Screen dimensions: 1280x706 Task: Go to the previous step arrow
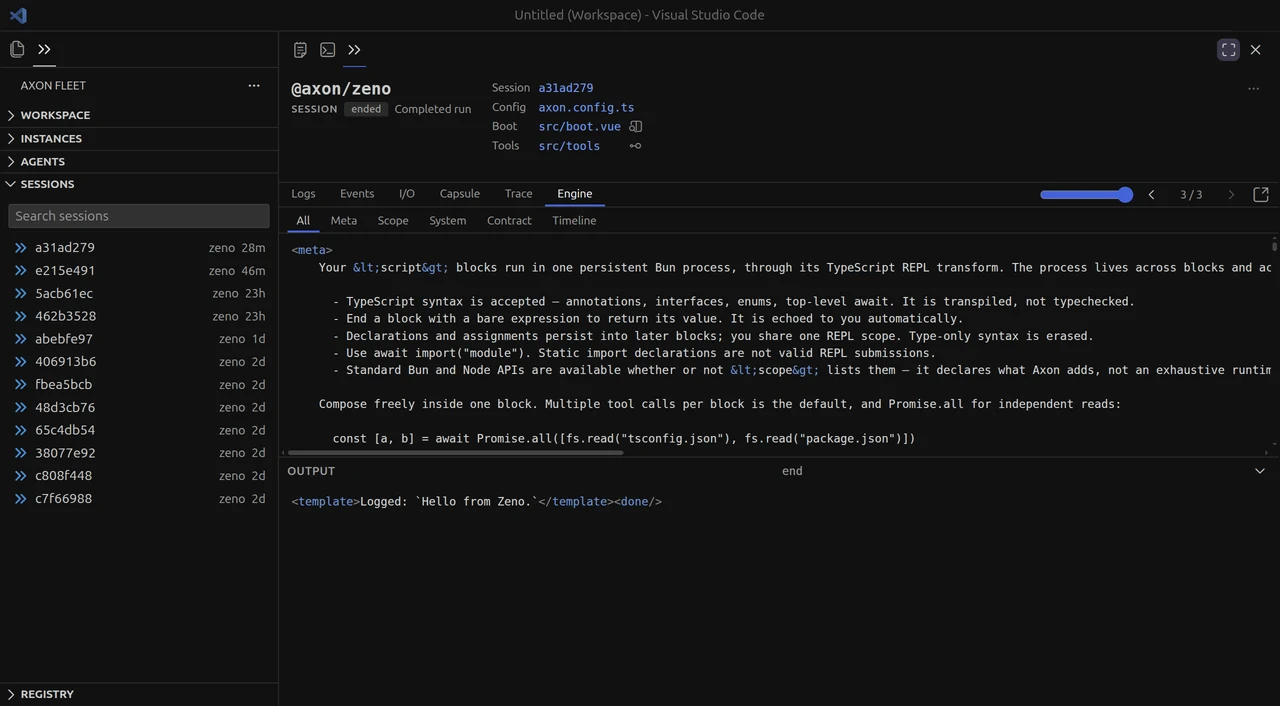[x=1151, y=195]
